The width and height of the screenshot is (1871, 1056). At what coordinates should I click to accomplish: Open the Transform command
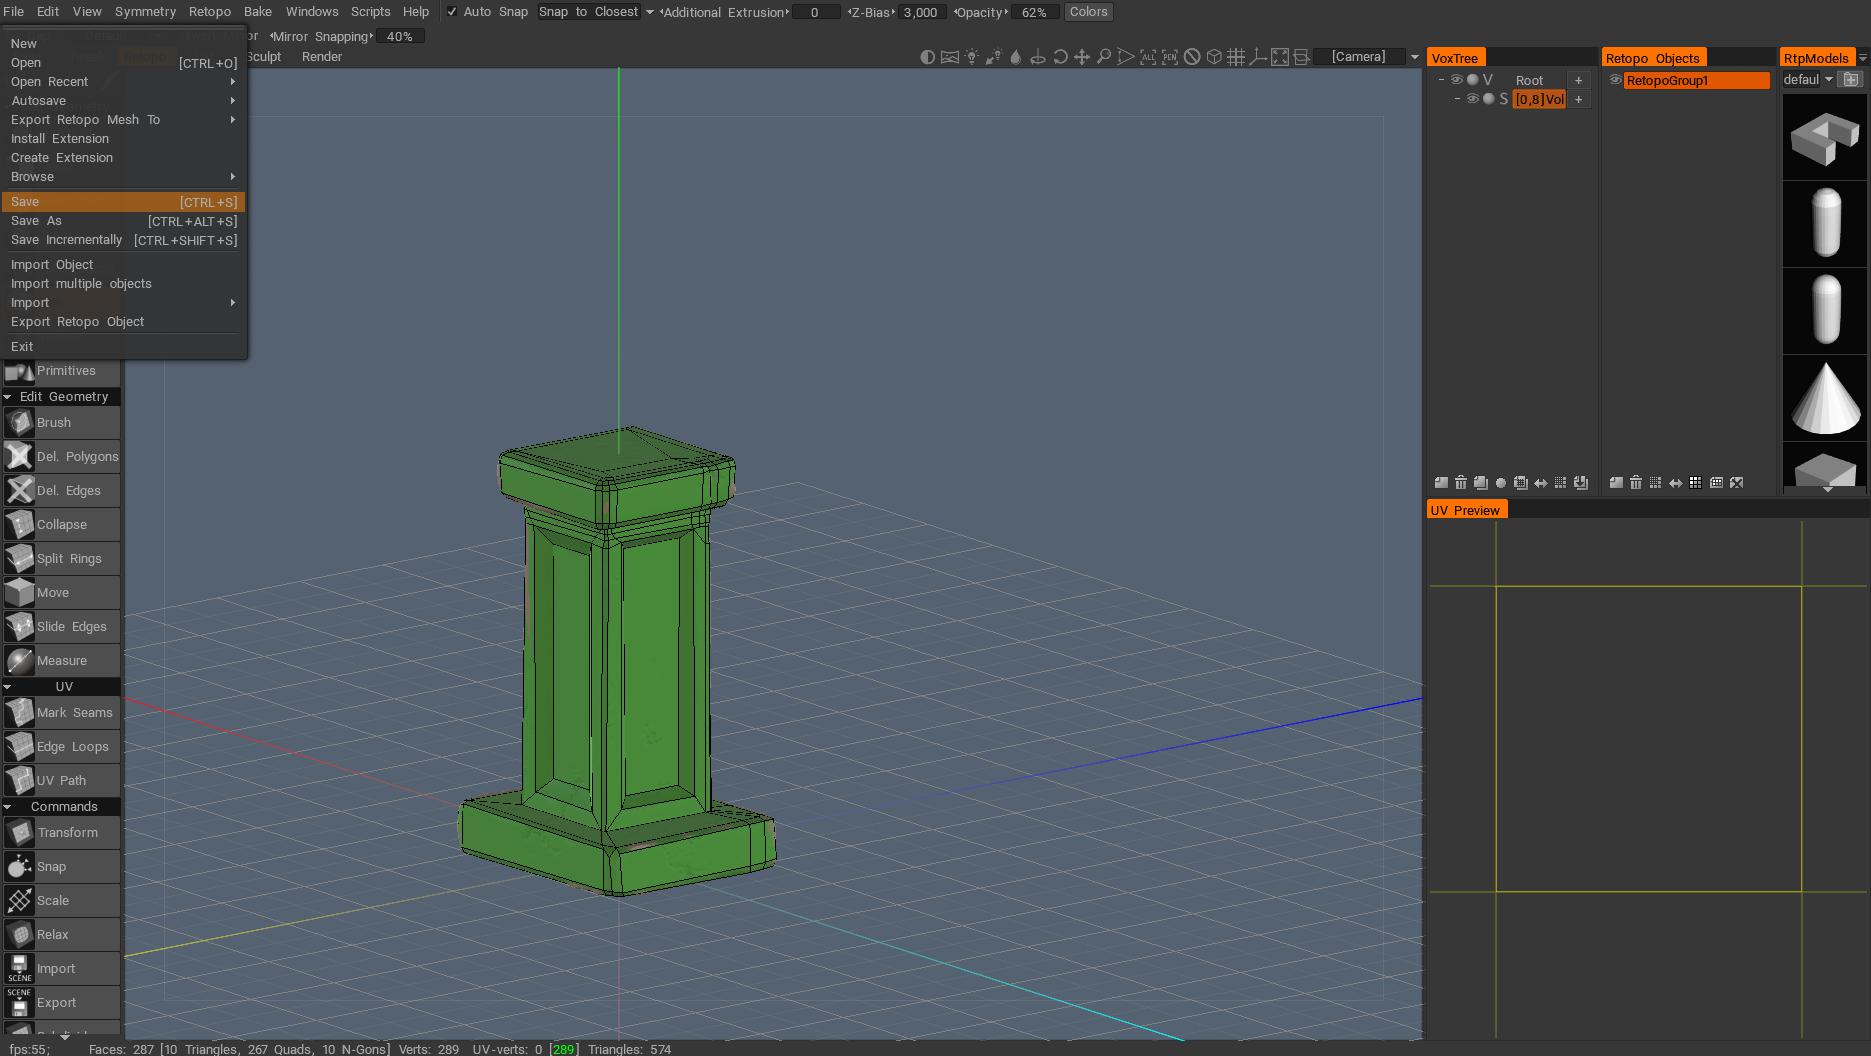point(60,832)
